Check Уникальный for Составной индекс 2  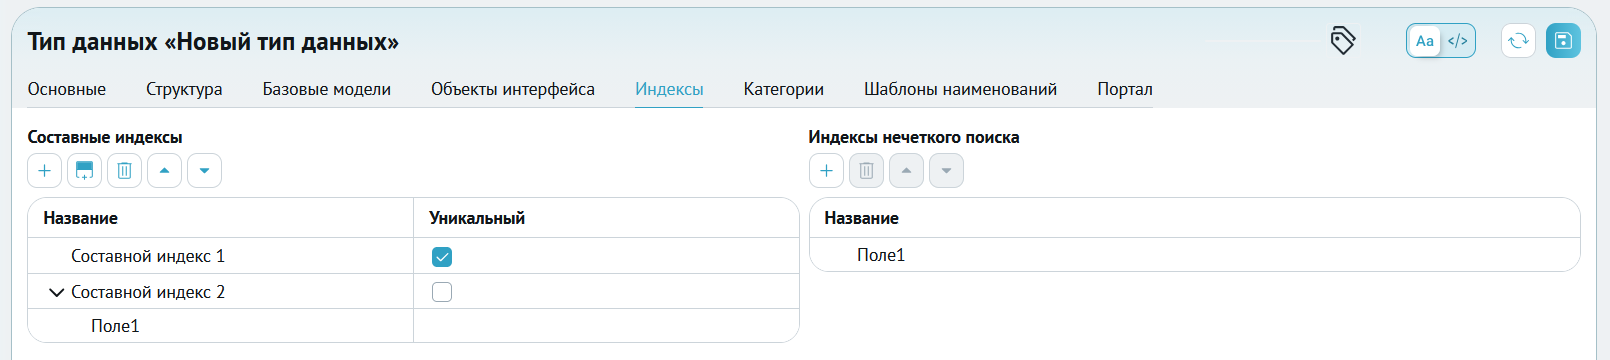(x=442, y=292)
